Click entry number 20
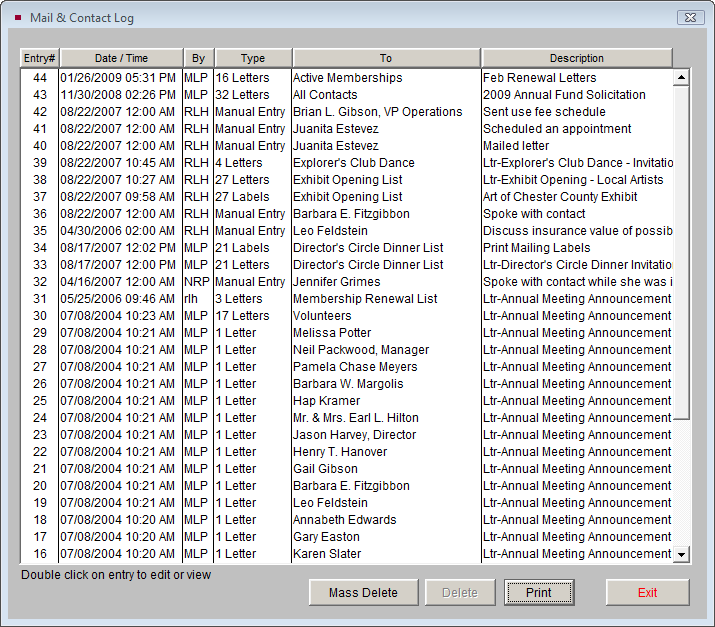 coord(40,486)
